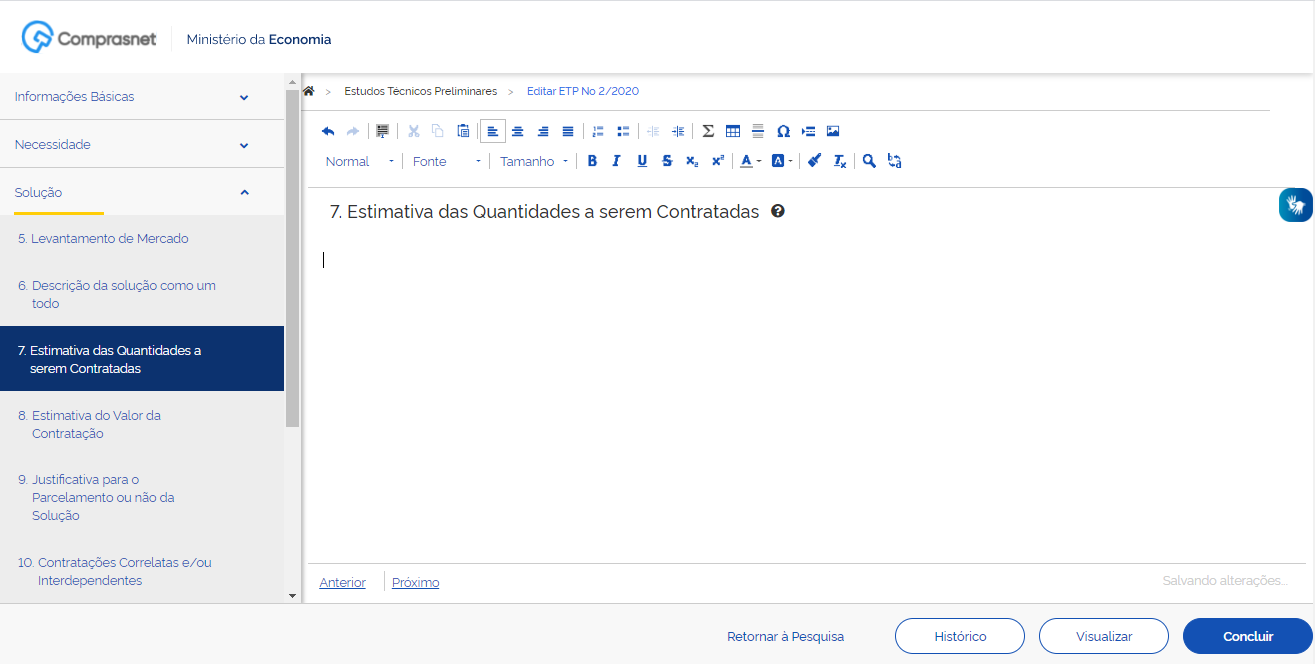
Task: Toggle the numbered list formatting
Action: pyautogui.click(x=597, y=130)
